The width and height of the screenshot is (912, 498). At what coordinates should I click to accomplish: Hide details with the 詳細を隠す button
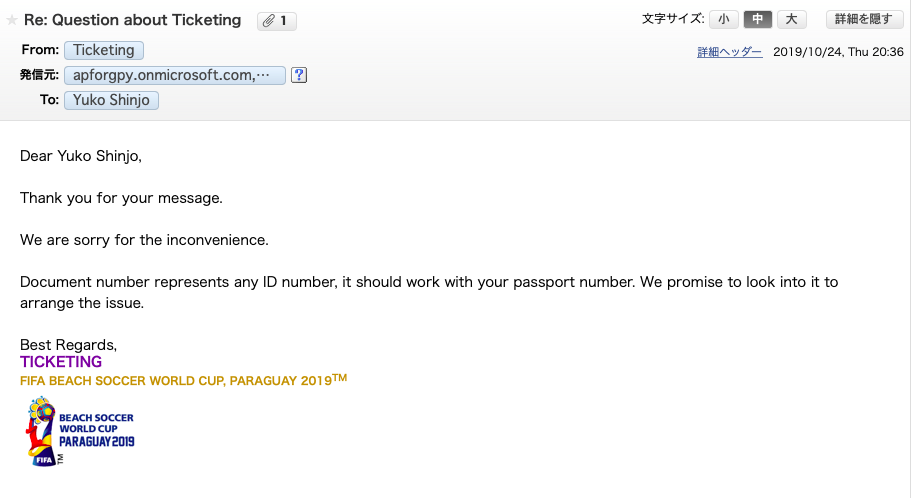click(x=864, y=19)
